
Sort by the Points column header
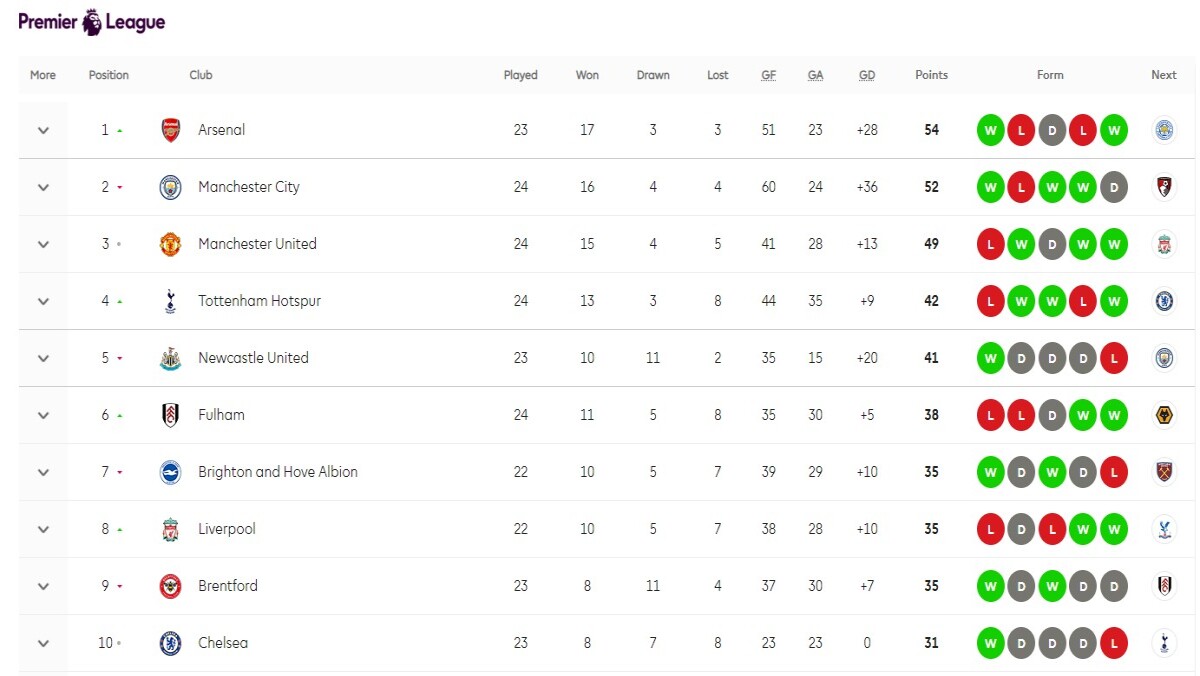931,75
